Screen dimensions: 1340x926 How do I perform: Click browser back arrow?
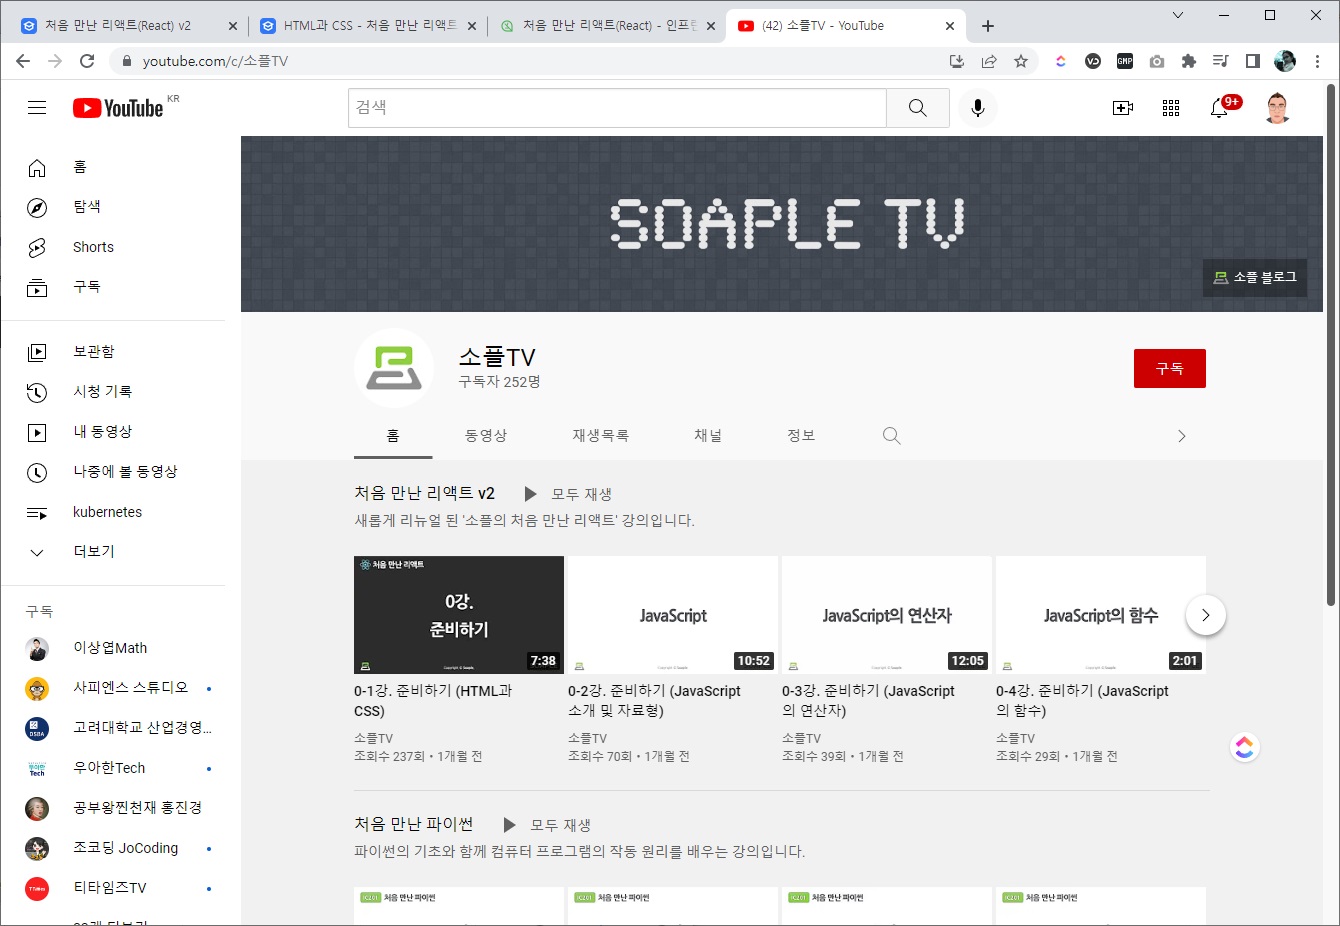point(23,61)
